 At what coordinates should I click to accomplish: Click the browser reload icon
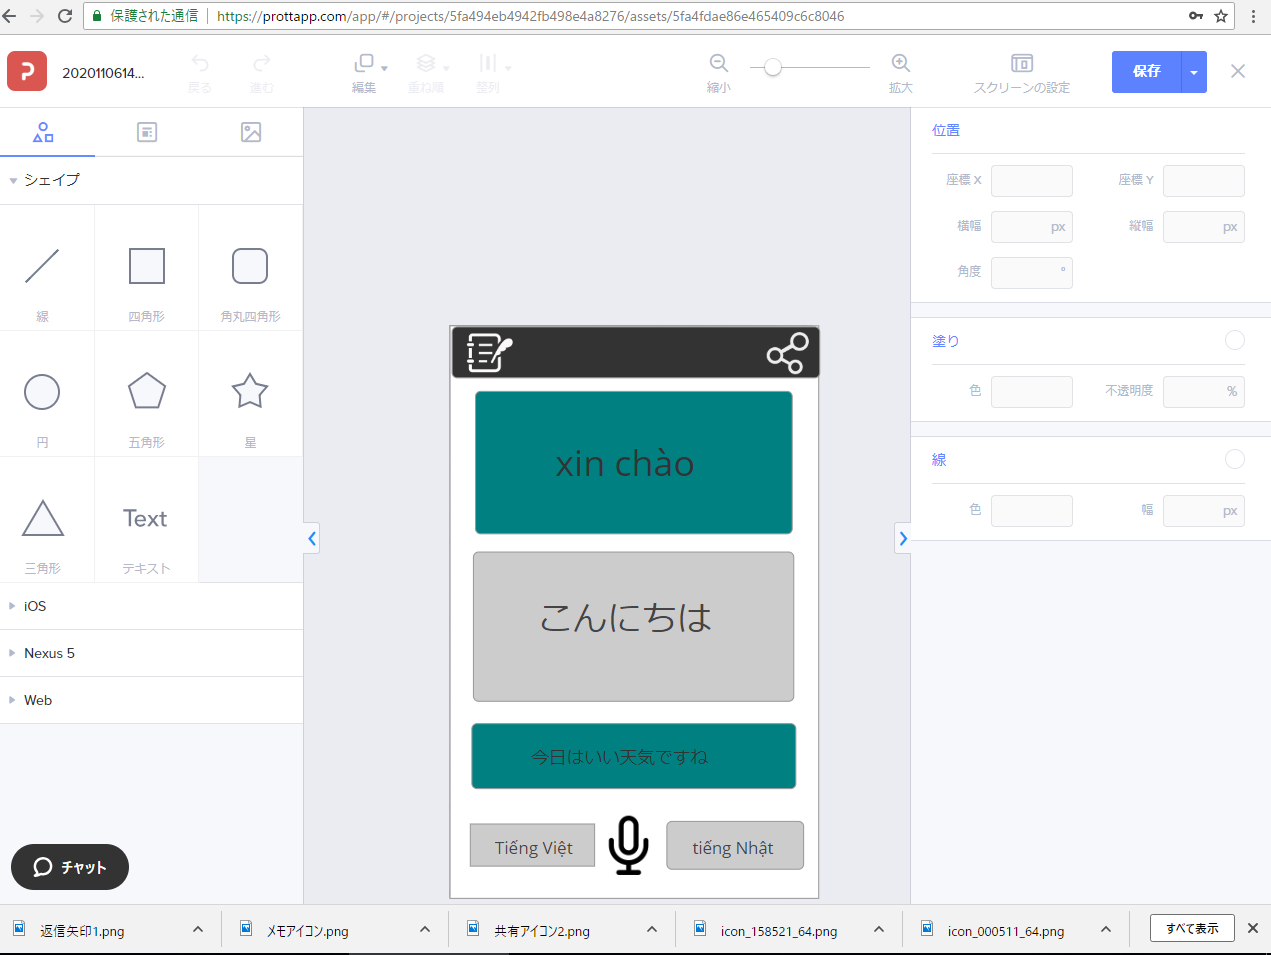point(65,16)
